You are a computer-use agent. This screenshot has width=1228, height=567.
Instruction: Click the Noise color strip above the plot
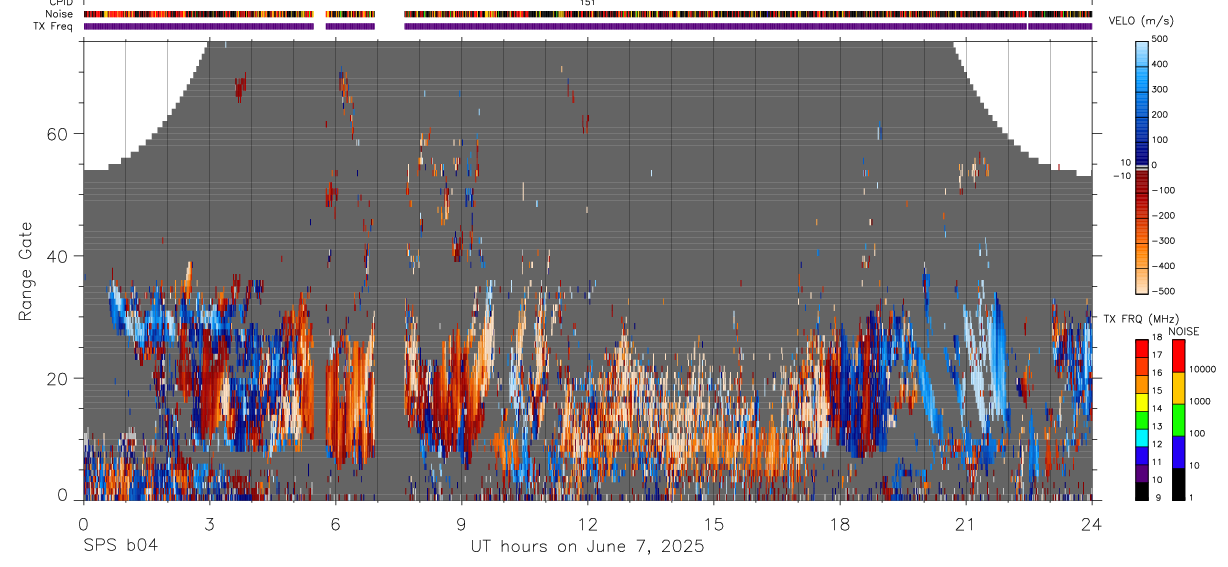click(x=588, y=15)
